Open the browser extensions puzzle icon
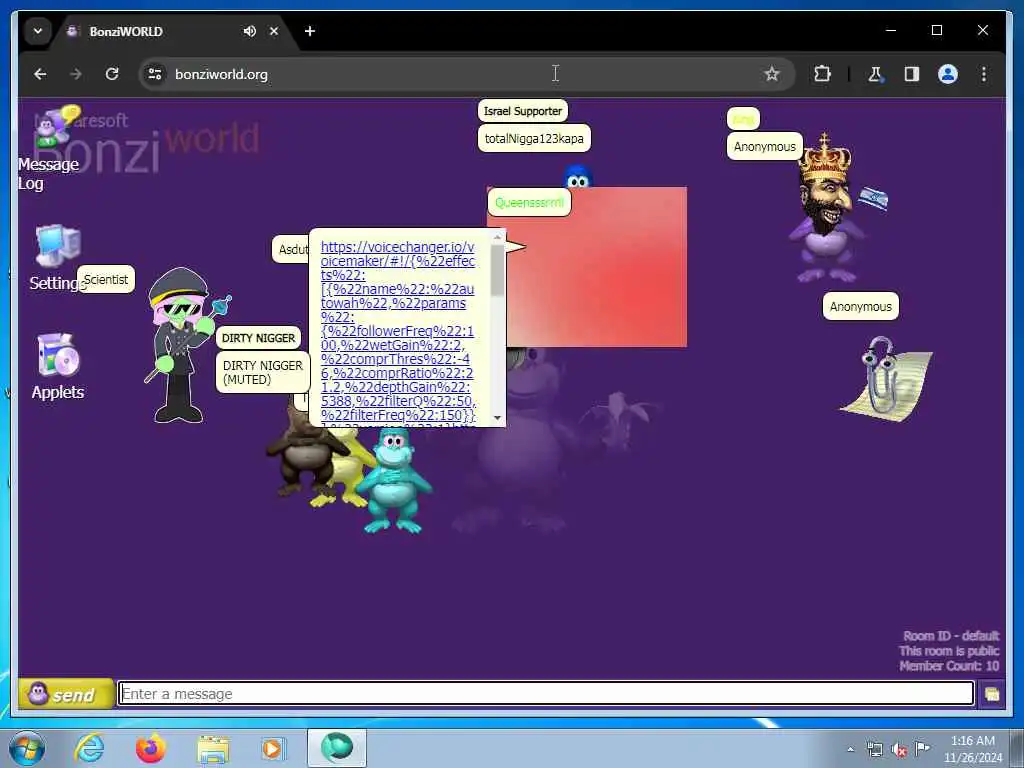 coord(822,74)
